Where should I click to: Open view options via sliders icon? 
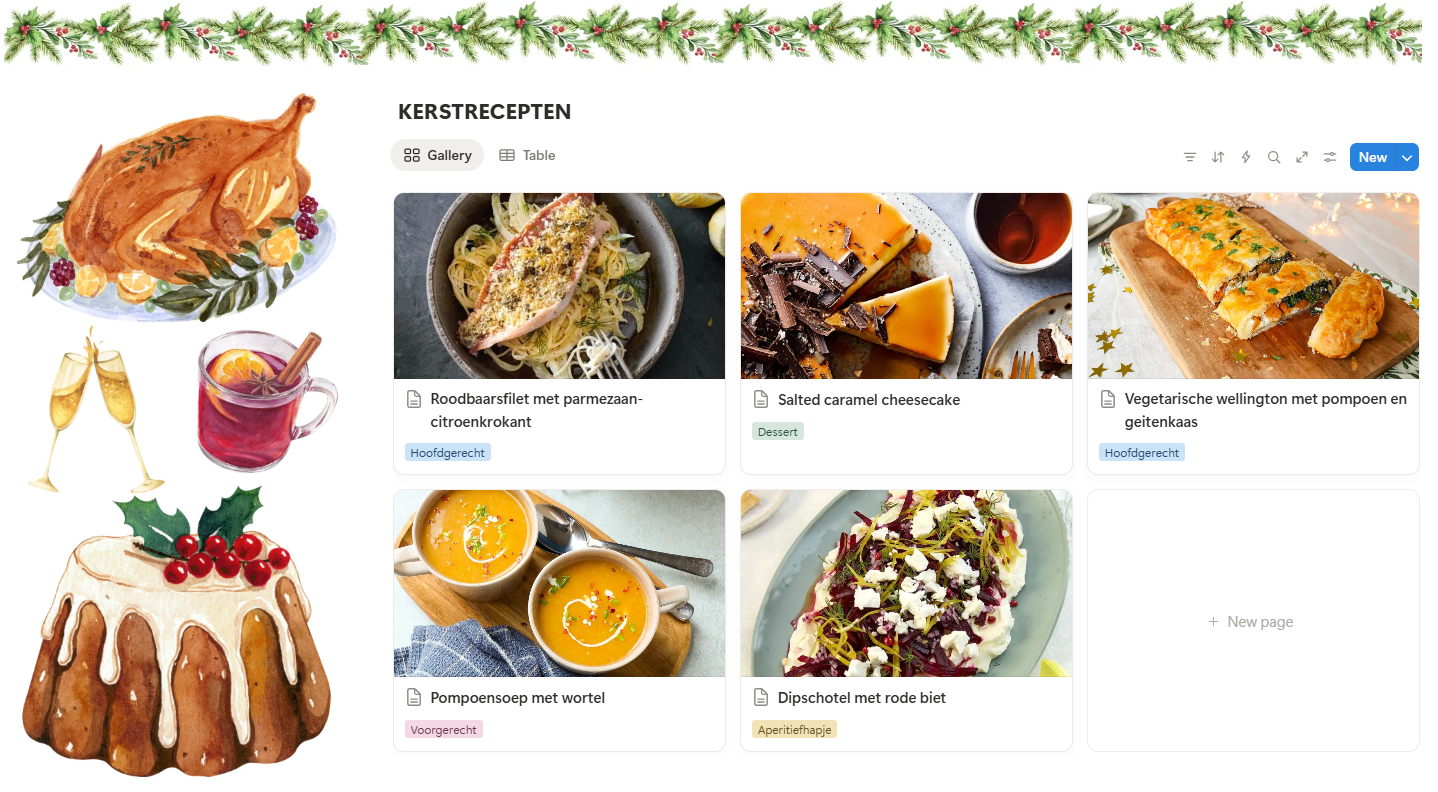click(x=1330, y=157)
